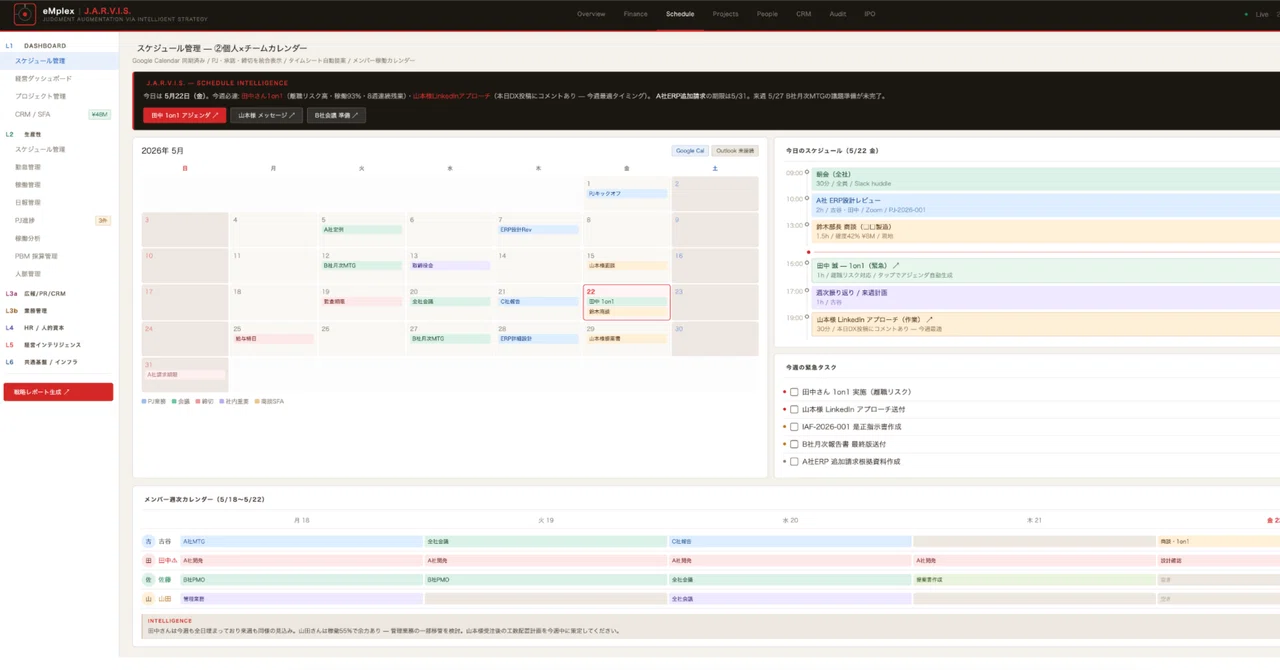Viewport: 1280px width, 670px height.
Task: Open 田中 誠 — 1on1（緊急） schedule entry
Action: 1046,270
